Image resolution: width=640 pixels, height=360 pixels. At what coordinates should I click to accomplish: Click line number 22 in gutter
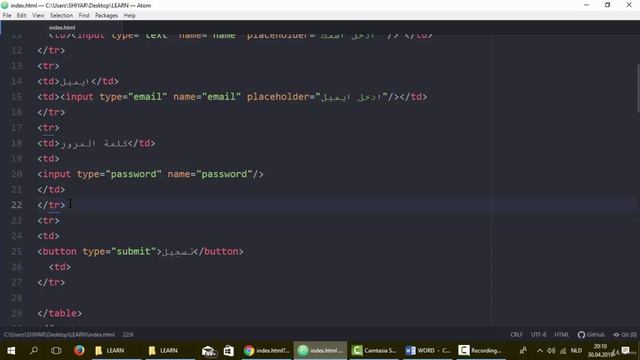[17, 205]
